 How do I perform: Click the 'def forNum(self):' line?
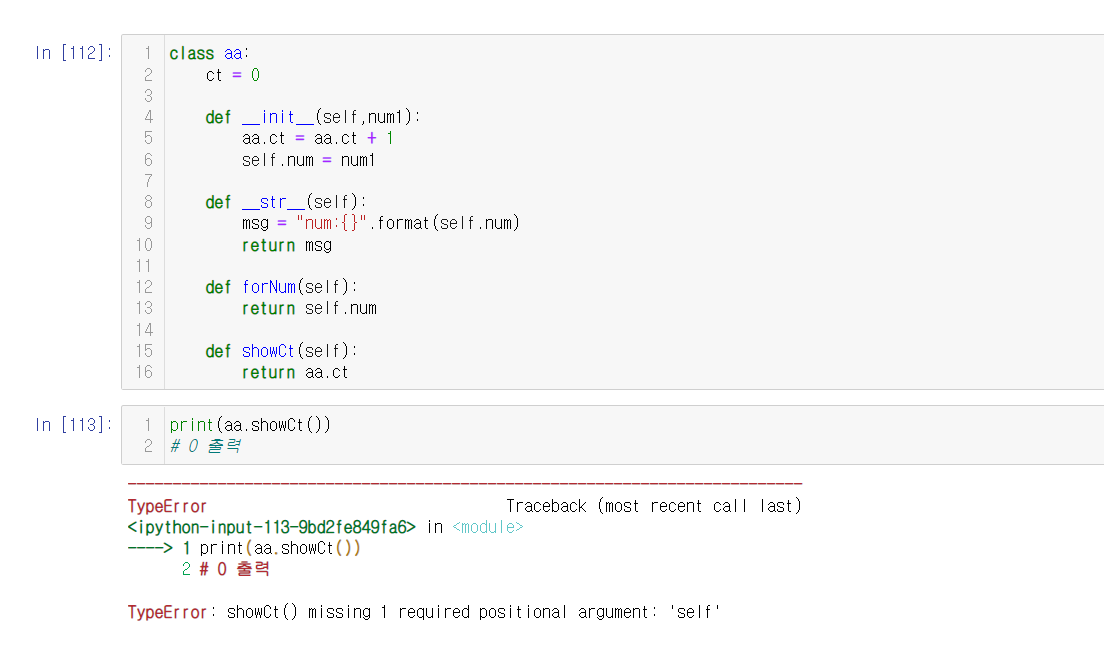click(x=282, y=287)
